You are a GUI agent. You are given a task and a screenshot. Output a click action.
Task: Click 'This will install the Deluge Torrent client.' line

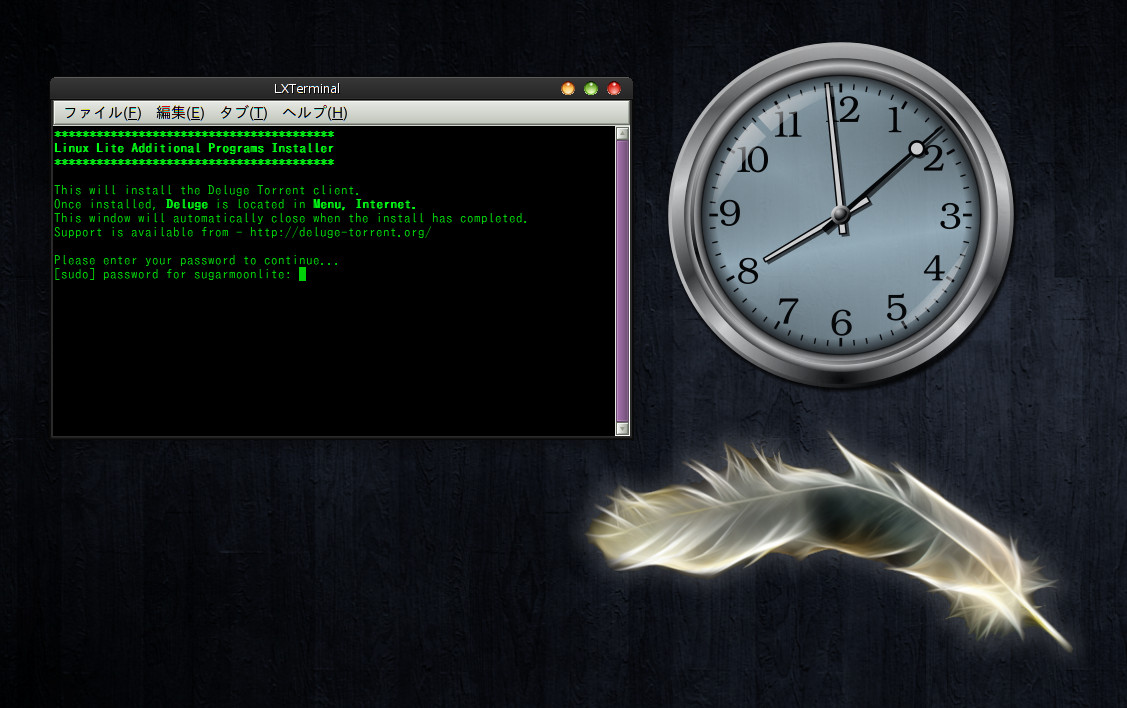coord(207,190)
